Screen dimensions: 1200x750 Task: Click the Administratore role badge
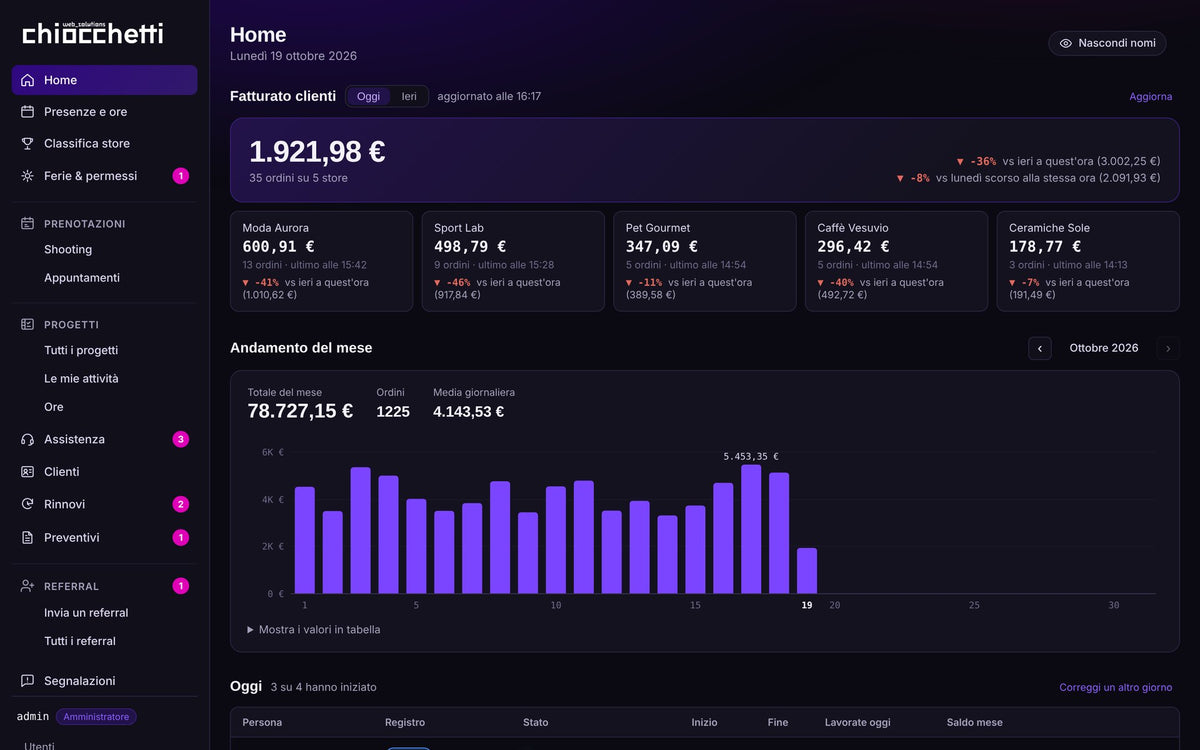(x=96, y=717)
